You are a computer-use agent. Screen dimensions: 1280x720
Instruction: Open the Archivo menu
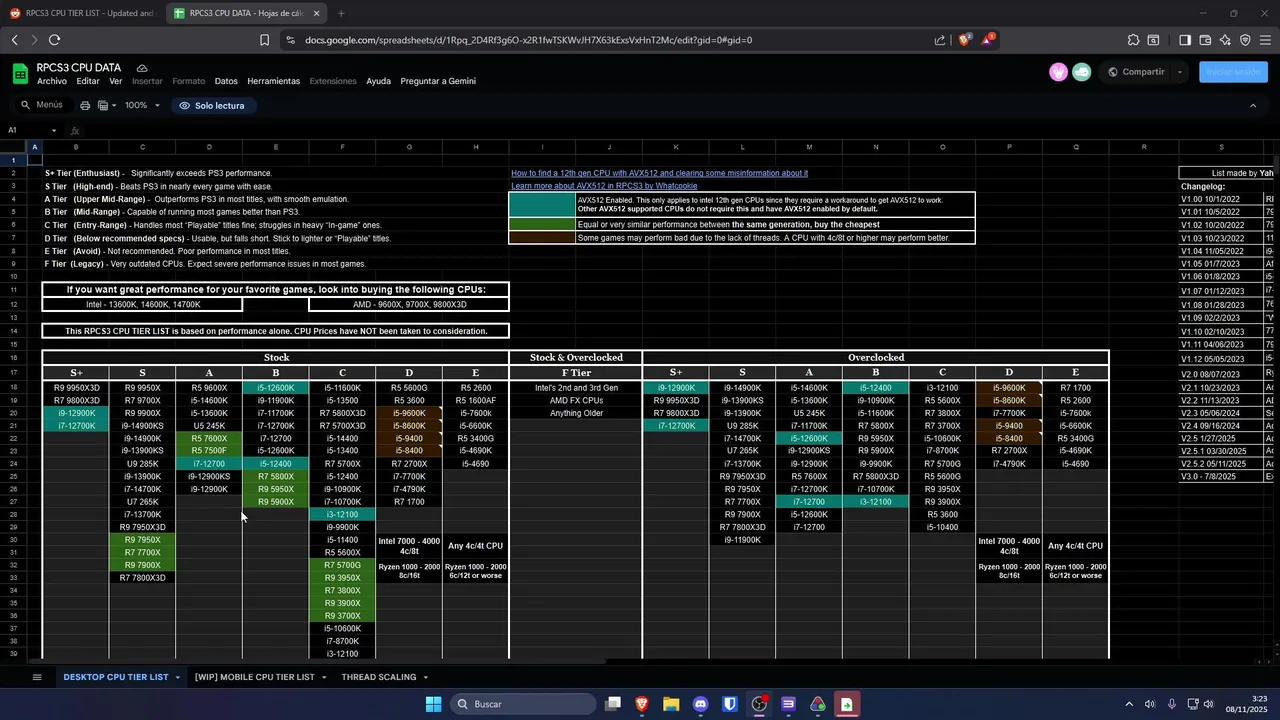tap(52, 81)
